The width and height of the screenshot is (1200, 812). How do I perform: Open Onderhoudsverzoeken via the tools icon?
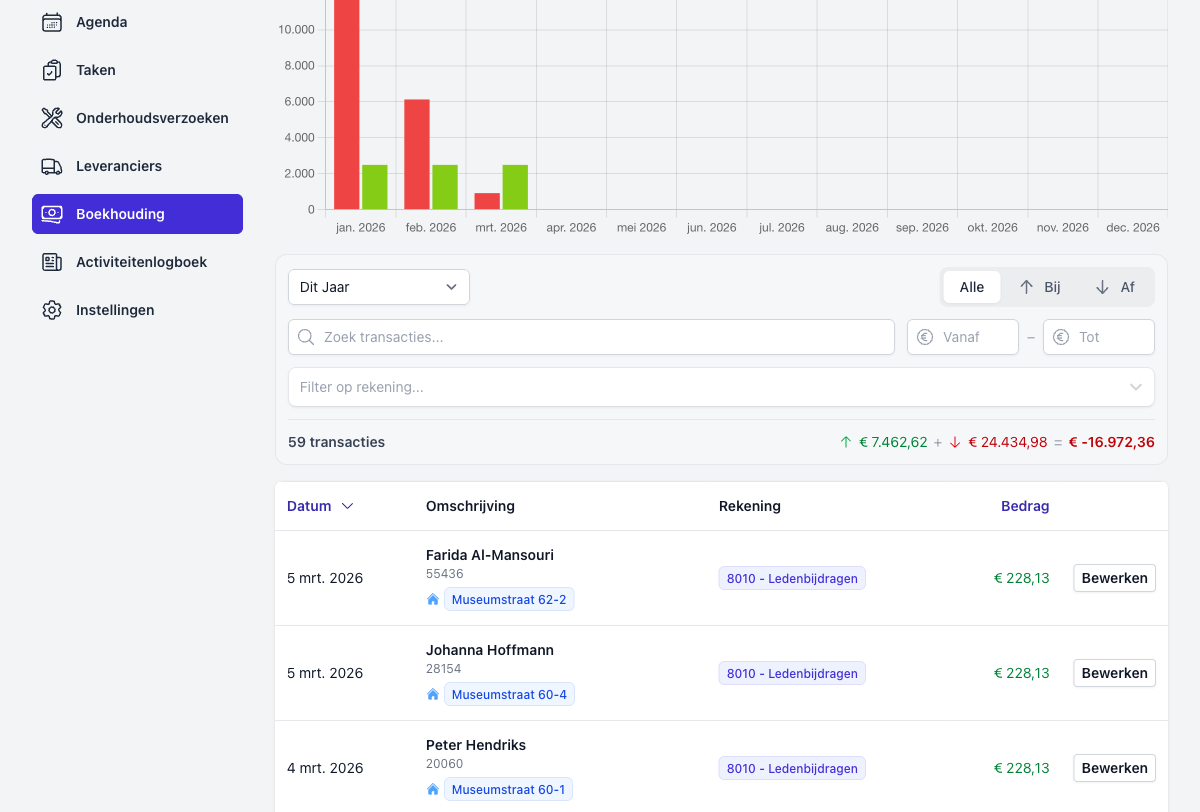coord(52,118)
